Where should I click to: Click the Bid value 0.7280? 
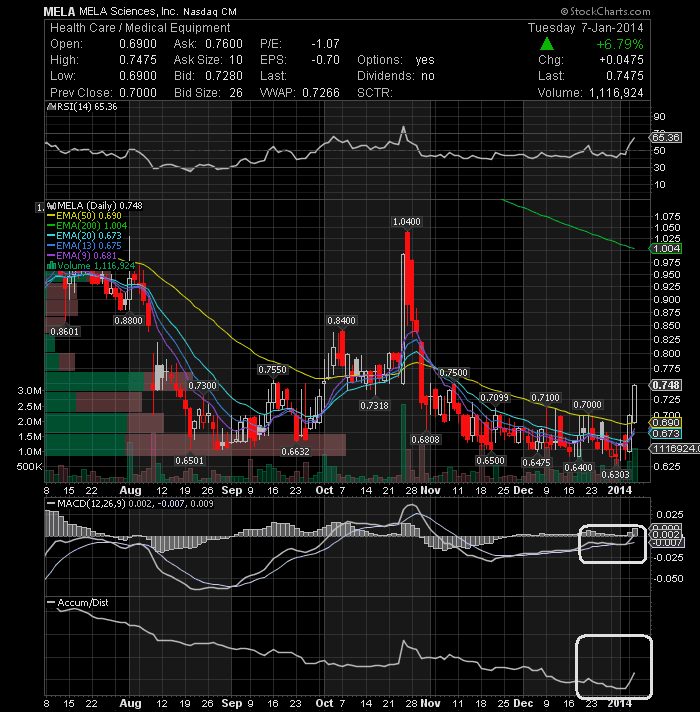tap(224, 76)
